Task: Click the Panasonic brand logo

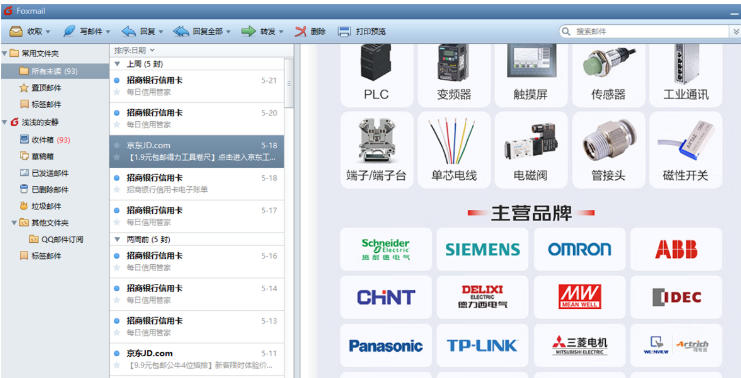Action: click(386, 346)
